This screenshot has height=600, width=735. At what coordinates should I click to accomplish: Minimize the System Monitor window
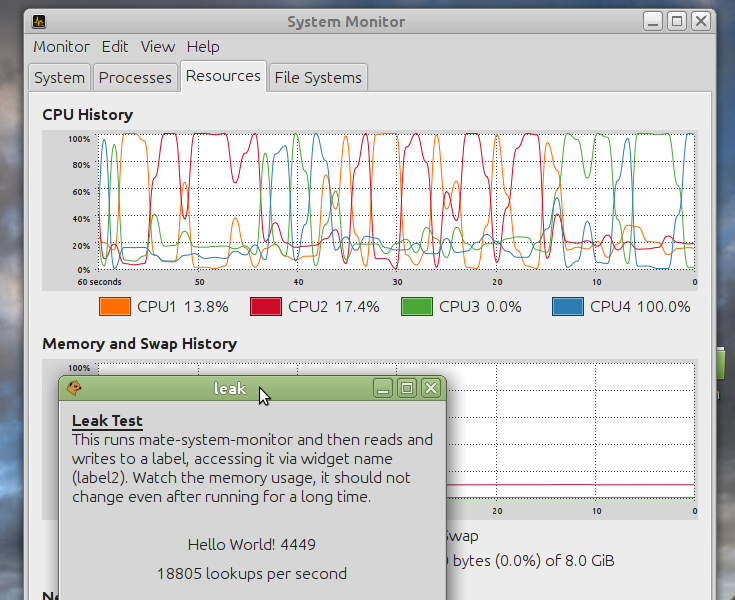(652, 21)
